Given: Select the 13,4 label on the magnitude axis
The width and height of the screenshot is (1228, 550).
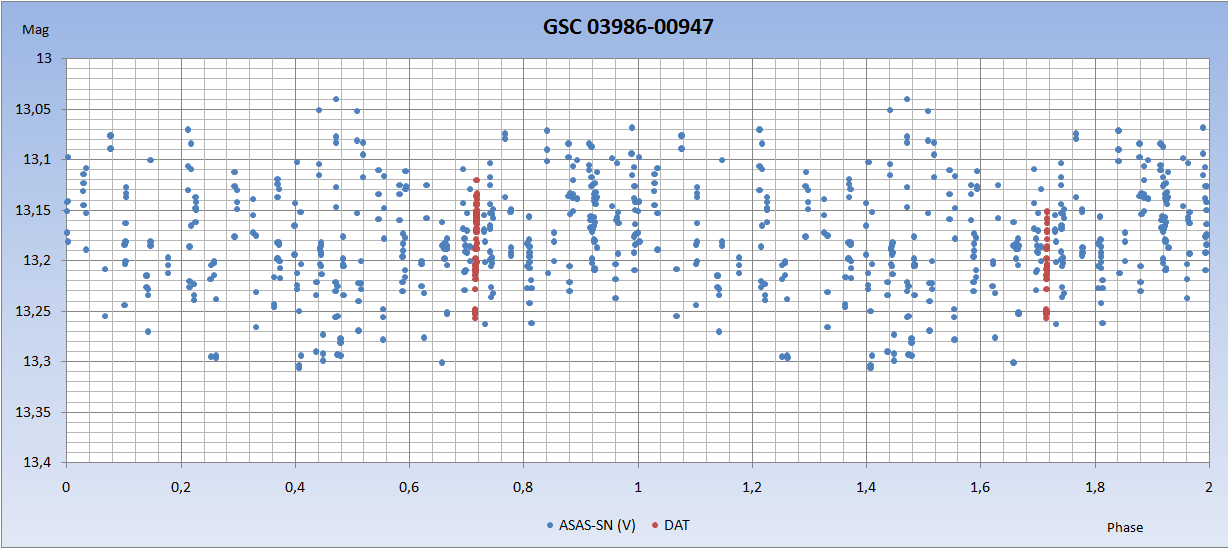Looking at the screenshot, I should point(37,462).
